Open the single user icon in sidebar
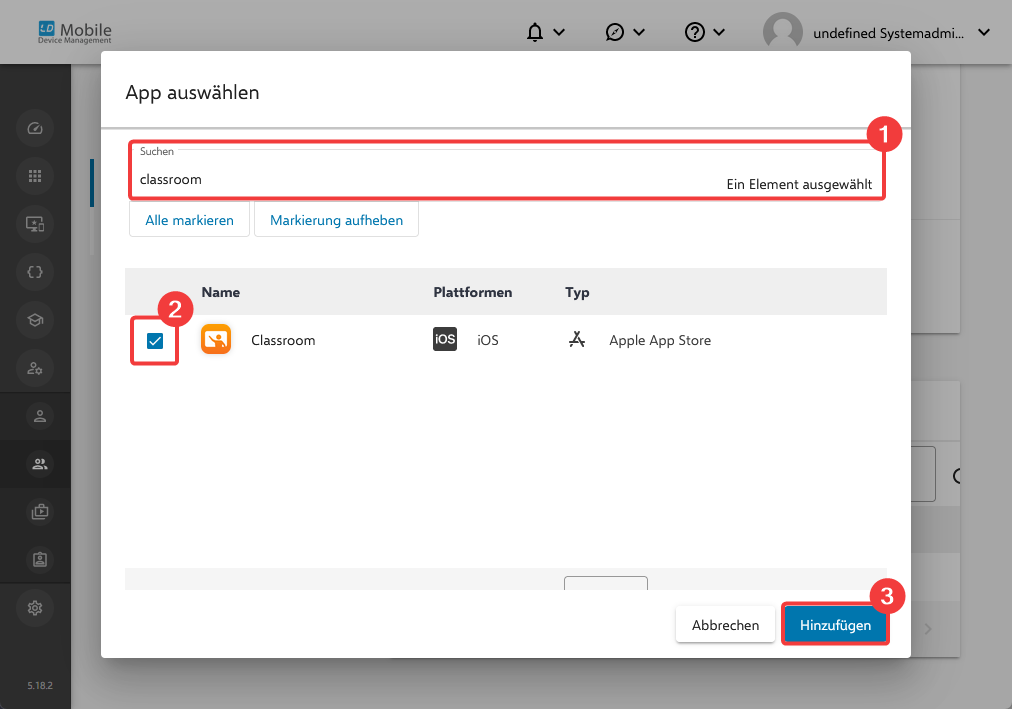The image size is (1012, 709). (39, 416)
